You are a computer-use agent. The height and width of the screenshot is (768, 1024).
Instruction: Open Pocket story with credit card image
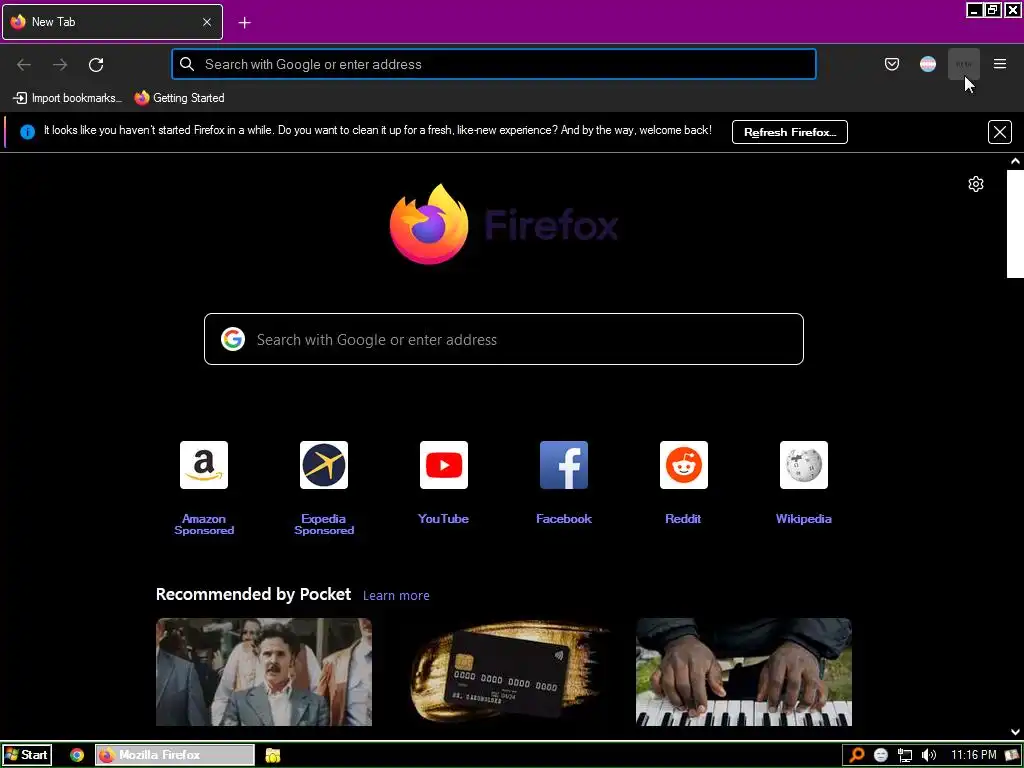click(x=504, y=672)
